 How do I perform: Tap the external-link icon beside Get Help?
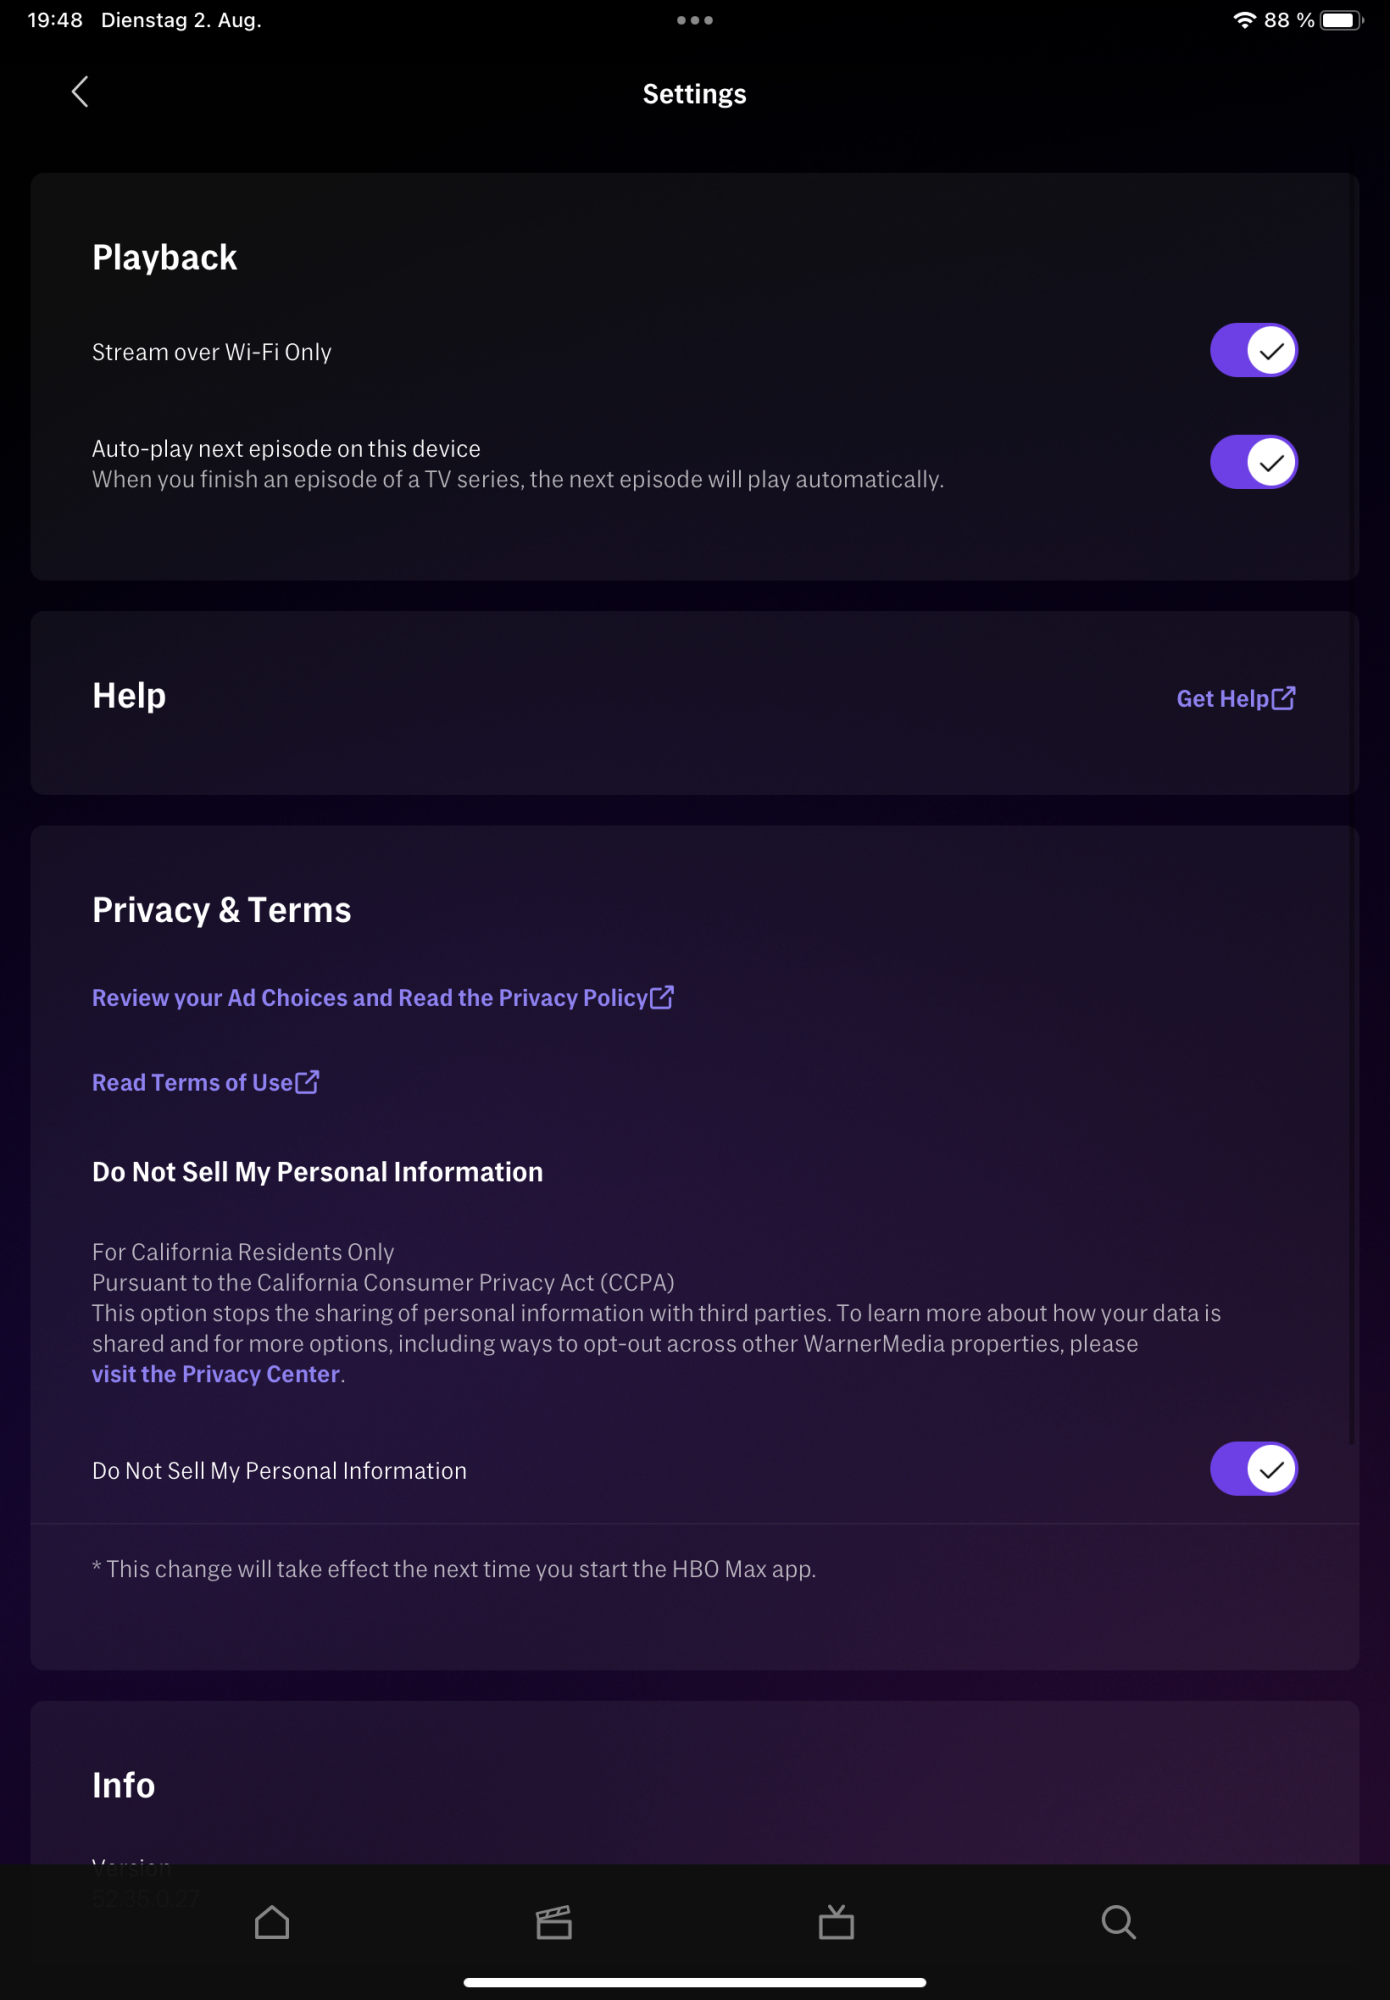[x=1284, y=698]
